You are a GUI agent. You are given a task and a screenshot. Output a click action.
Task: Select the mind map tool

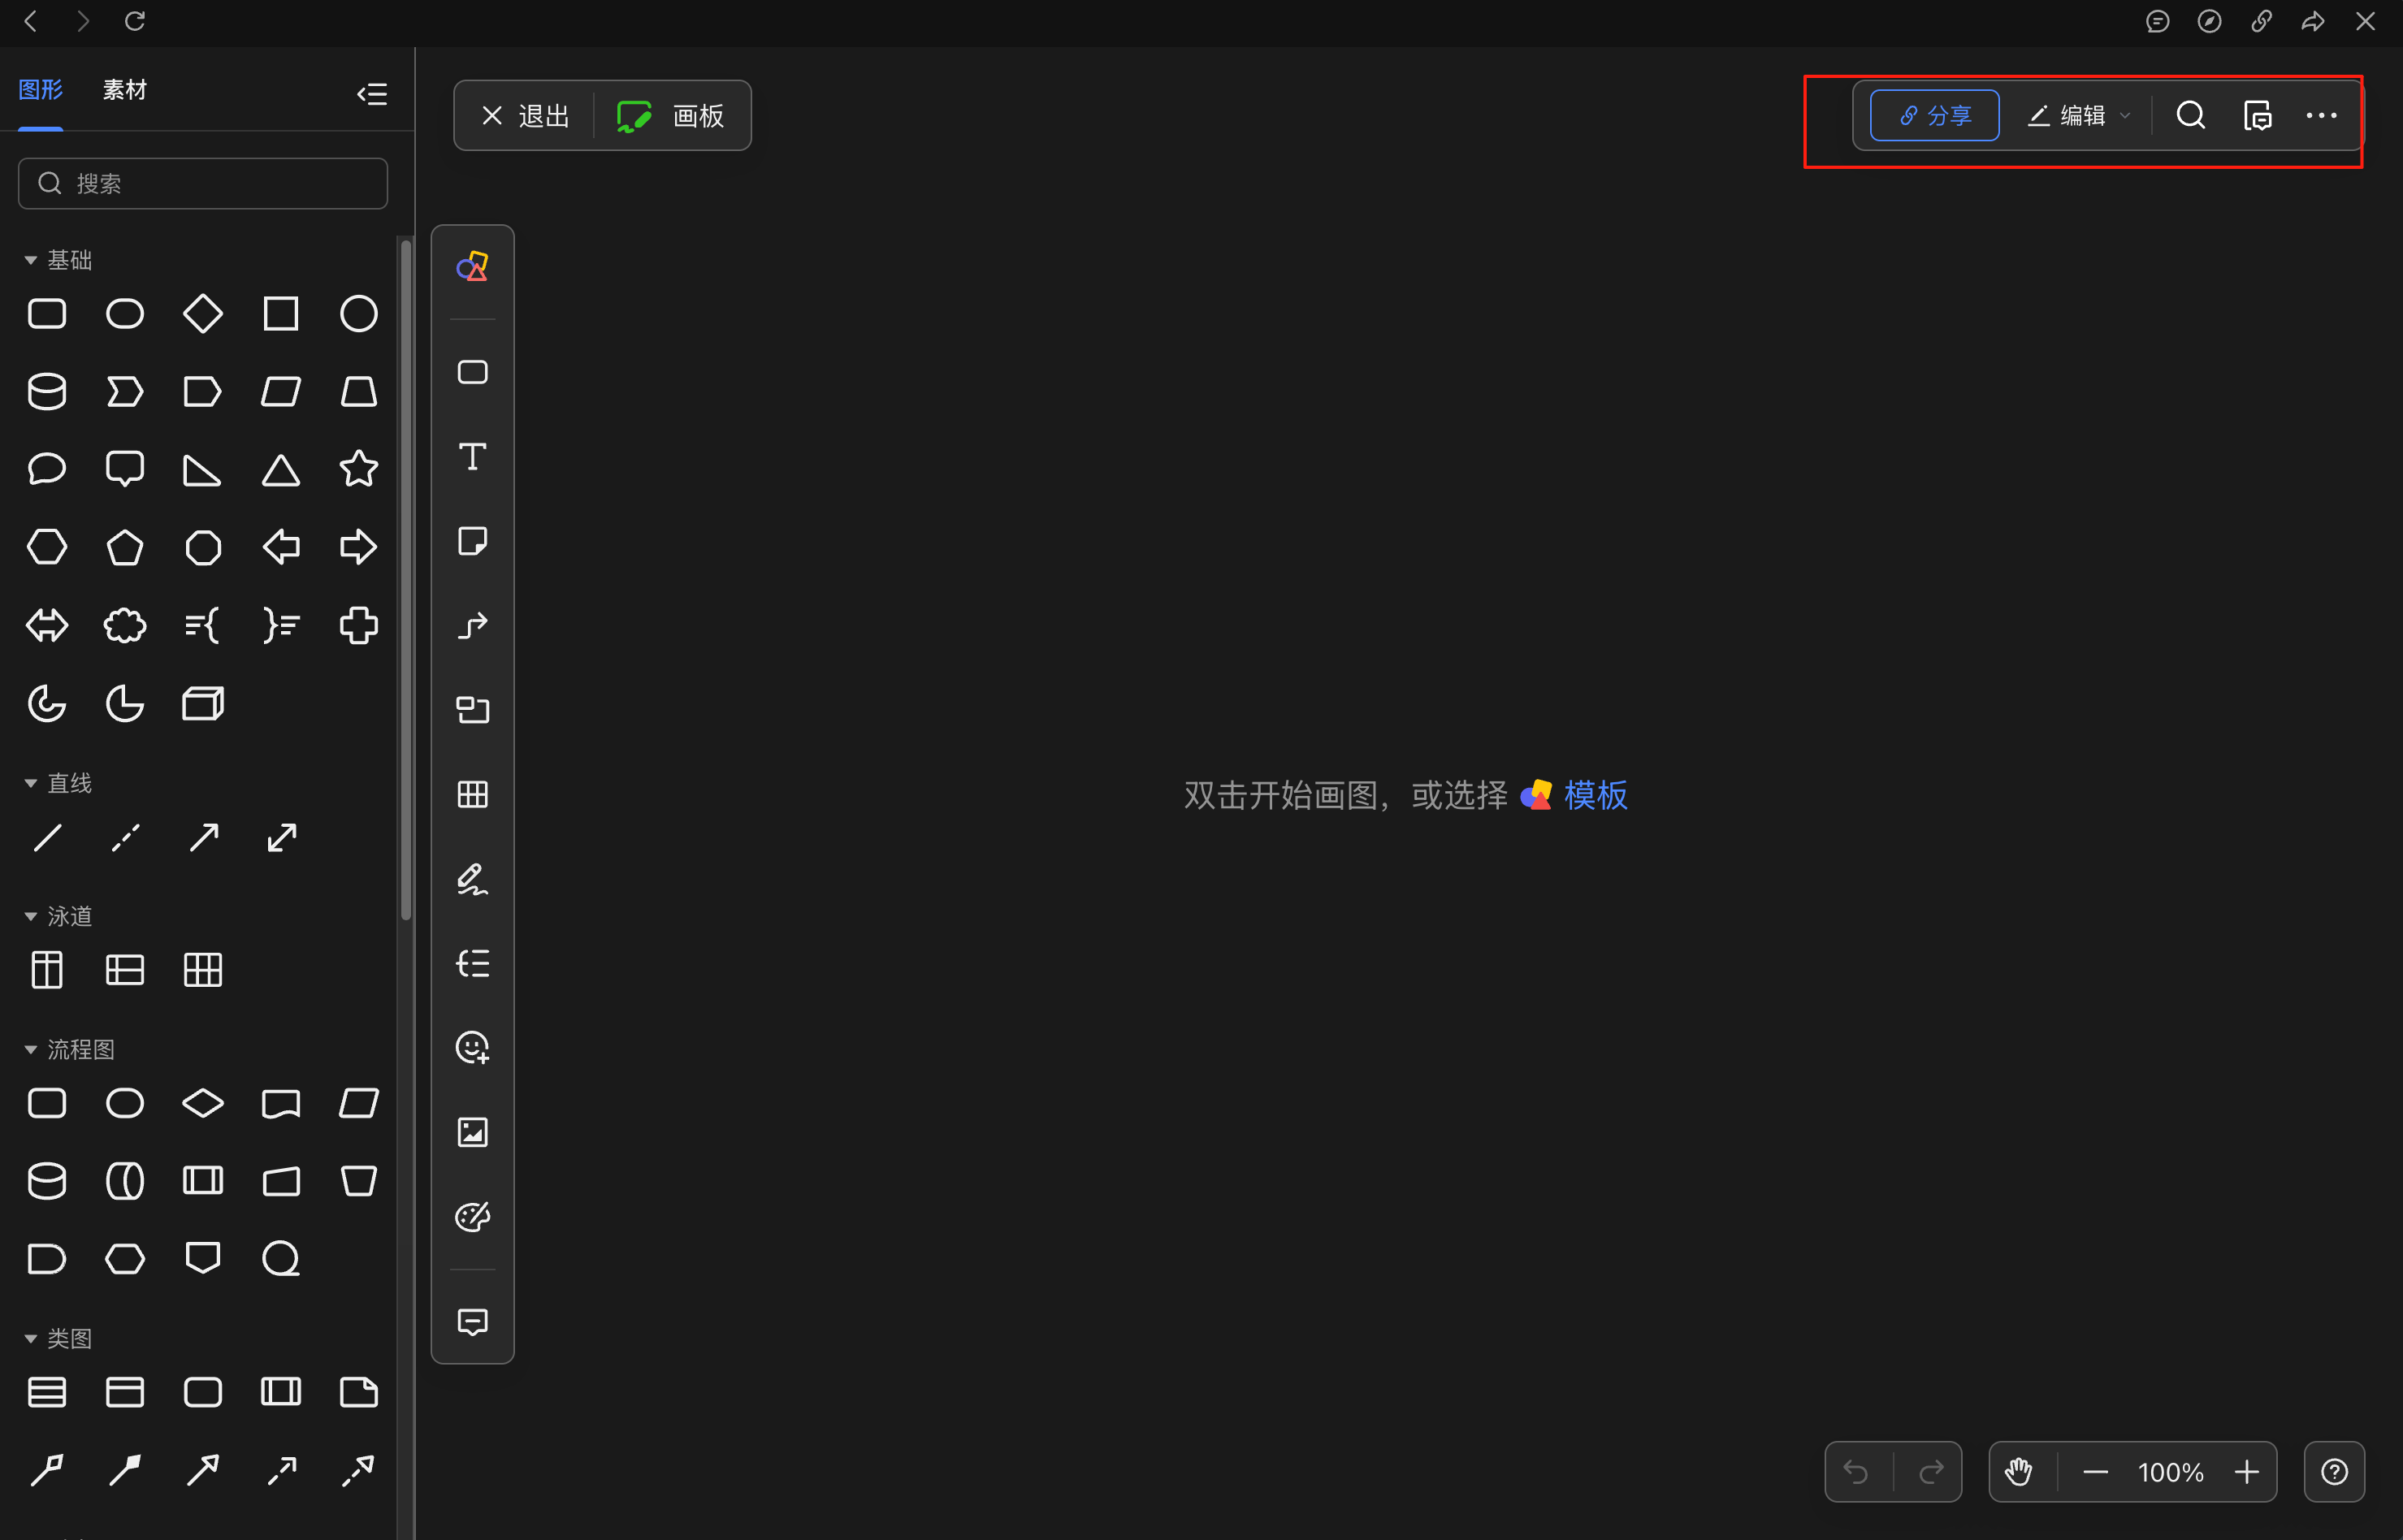tap(472, 963)
